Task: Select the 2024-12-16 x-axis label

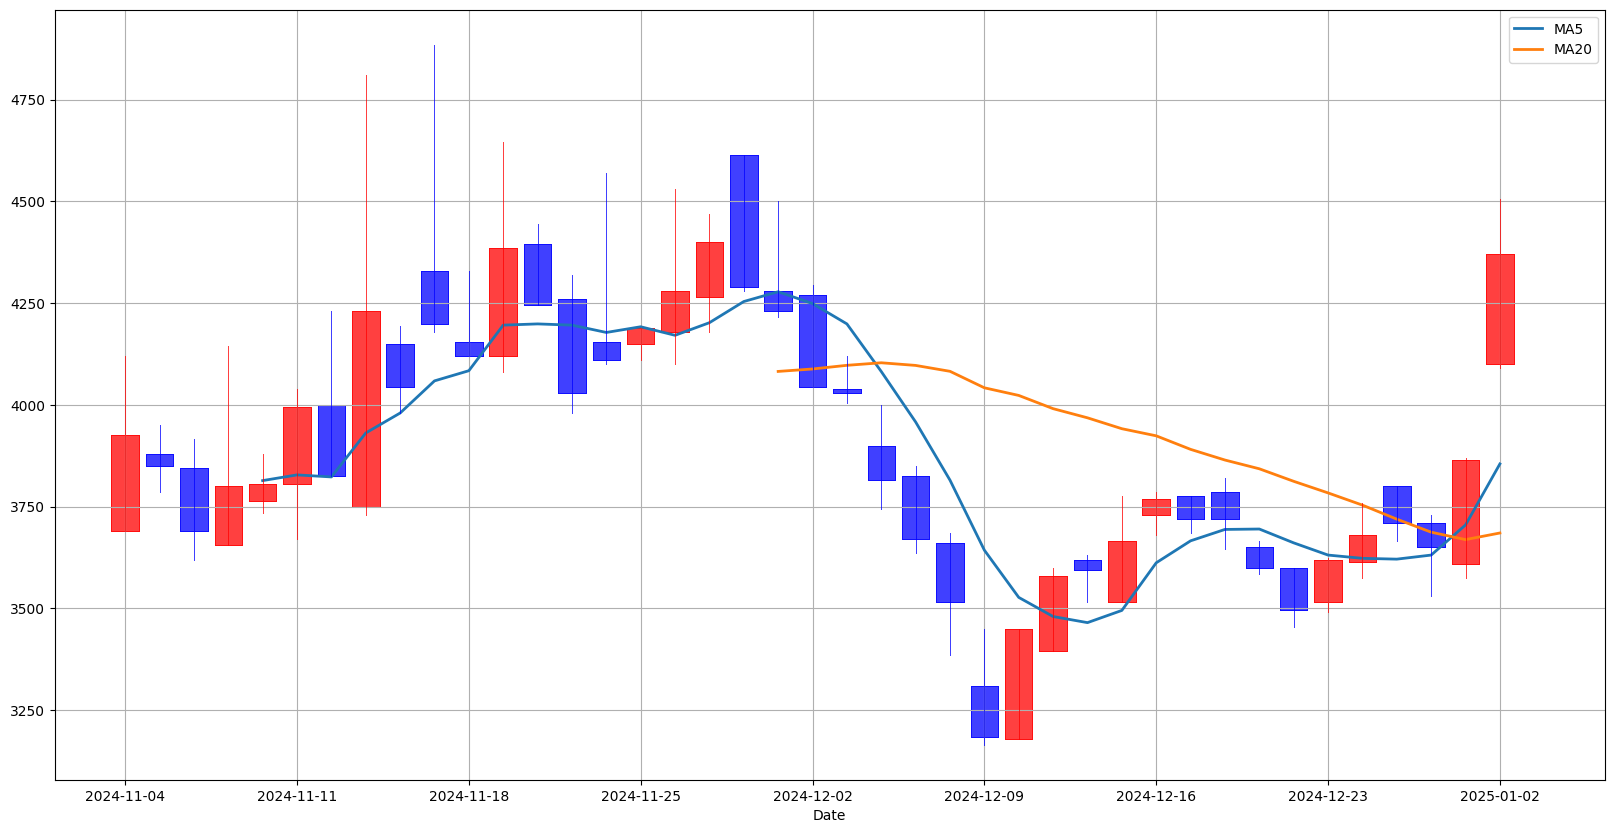Action: [x=1156, y=797]
